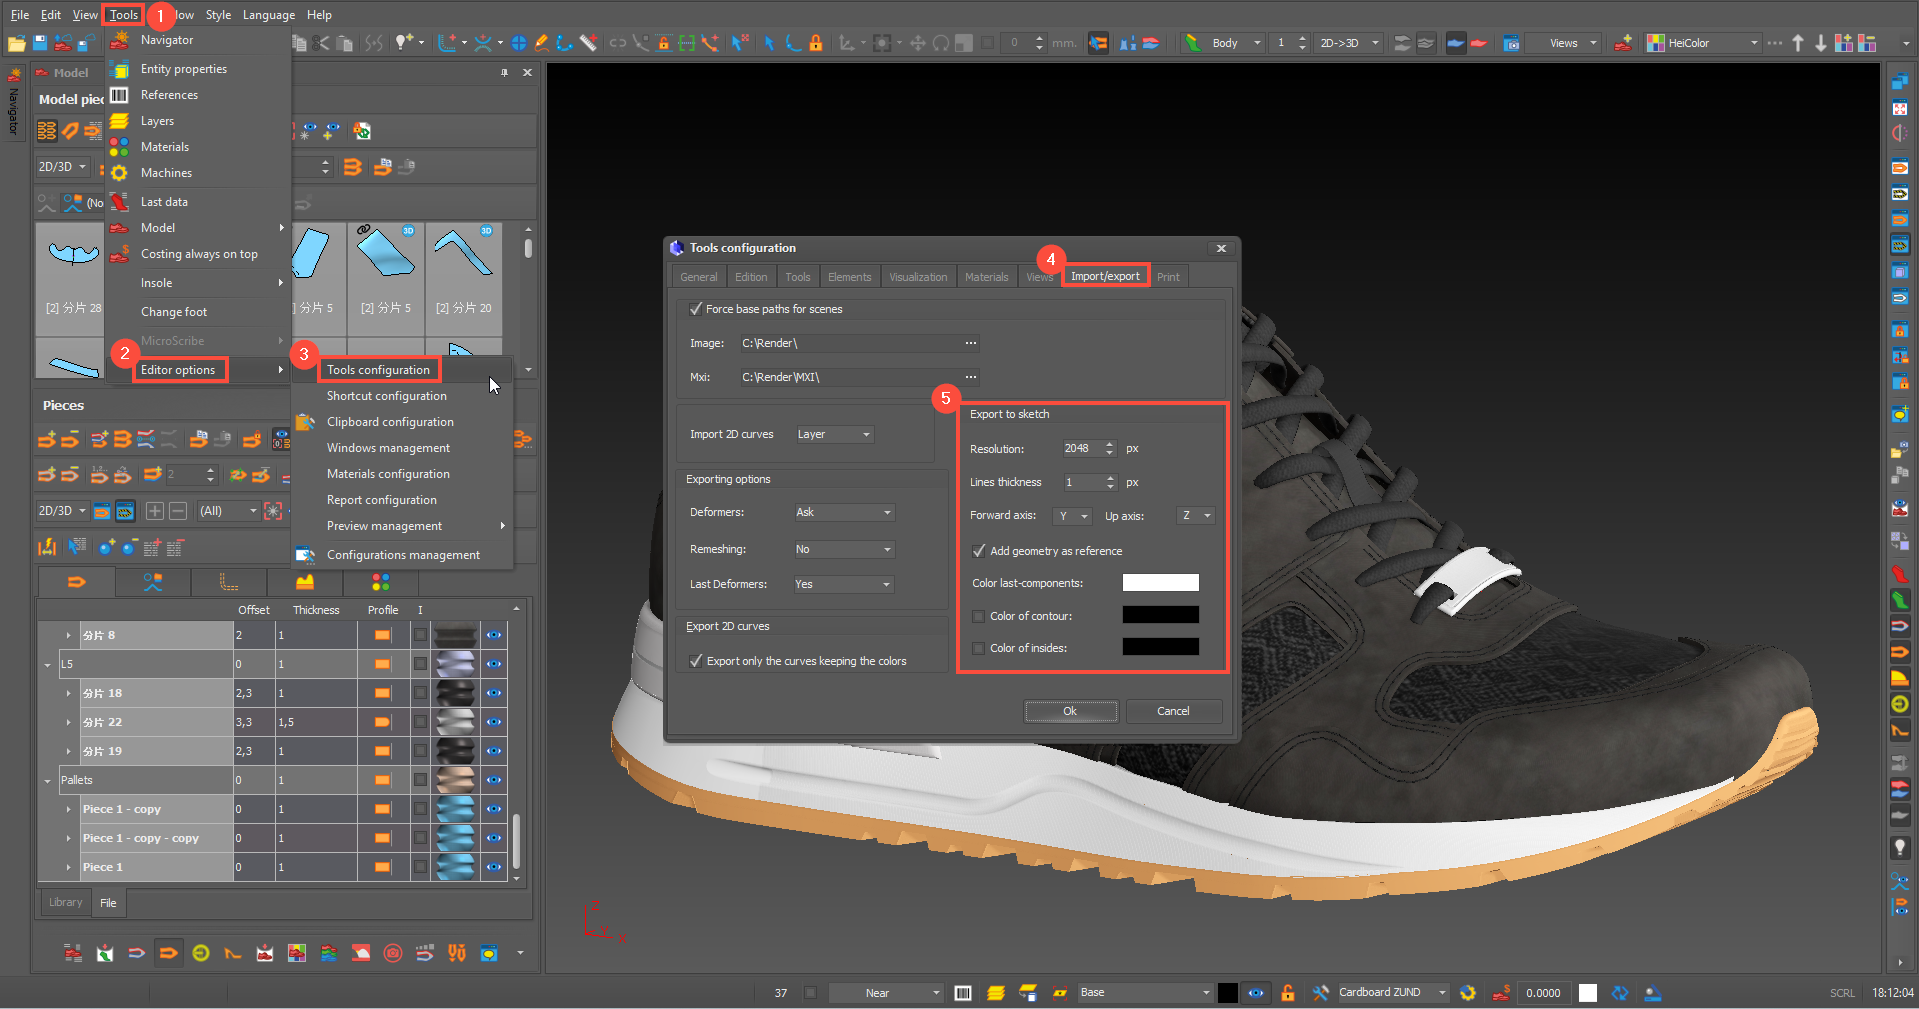Select Materials configuration menu entry
The height and width of the screenshot is (1009, 1919).
[388, 474]
